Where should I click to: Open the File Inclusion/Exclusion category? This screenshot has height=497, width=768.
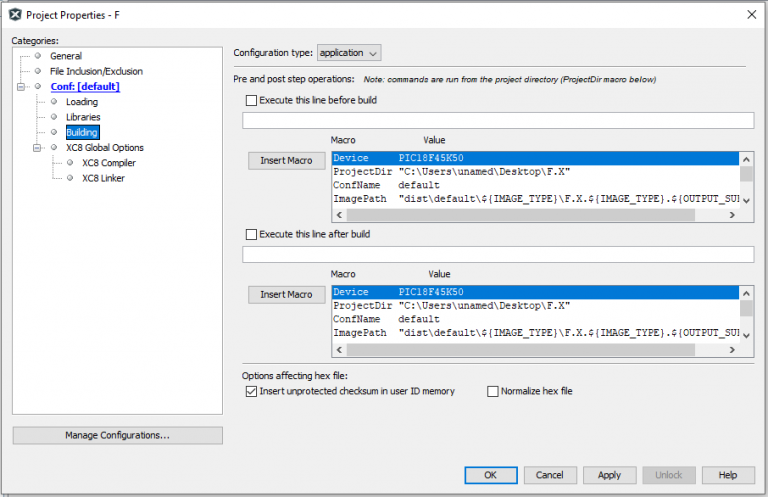pyautogui.click(x=96, y=71)
